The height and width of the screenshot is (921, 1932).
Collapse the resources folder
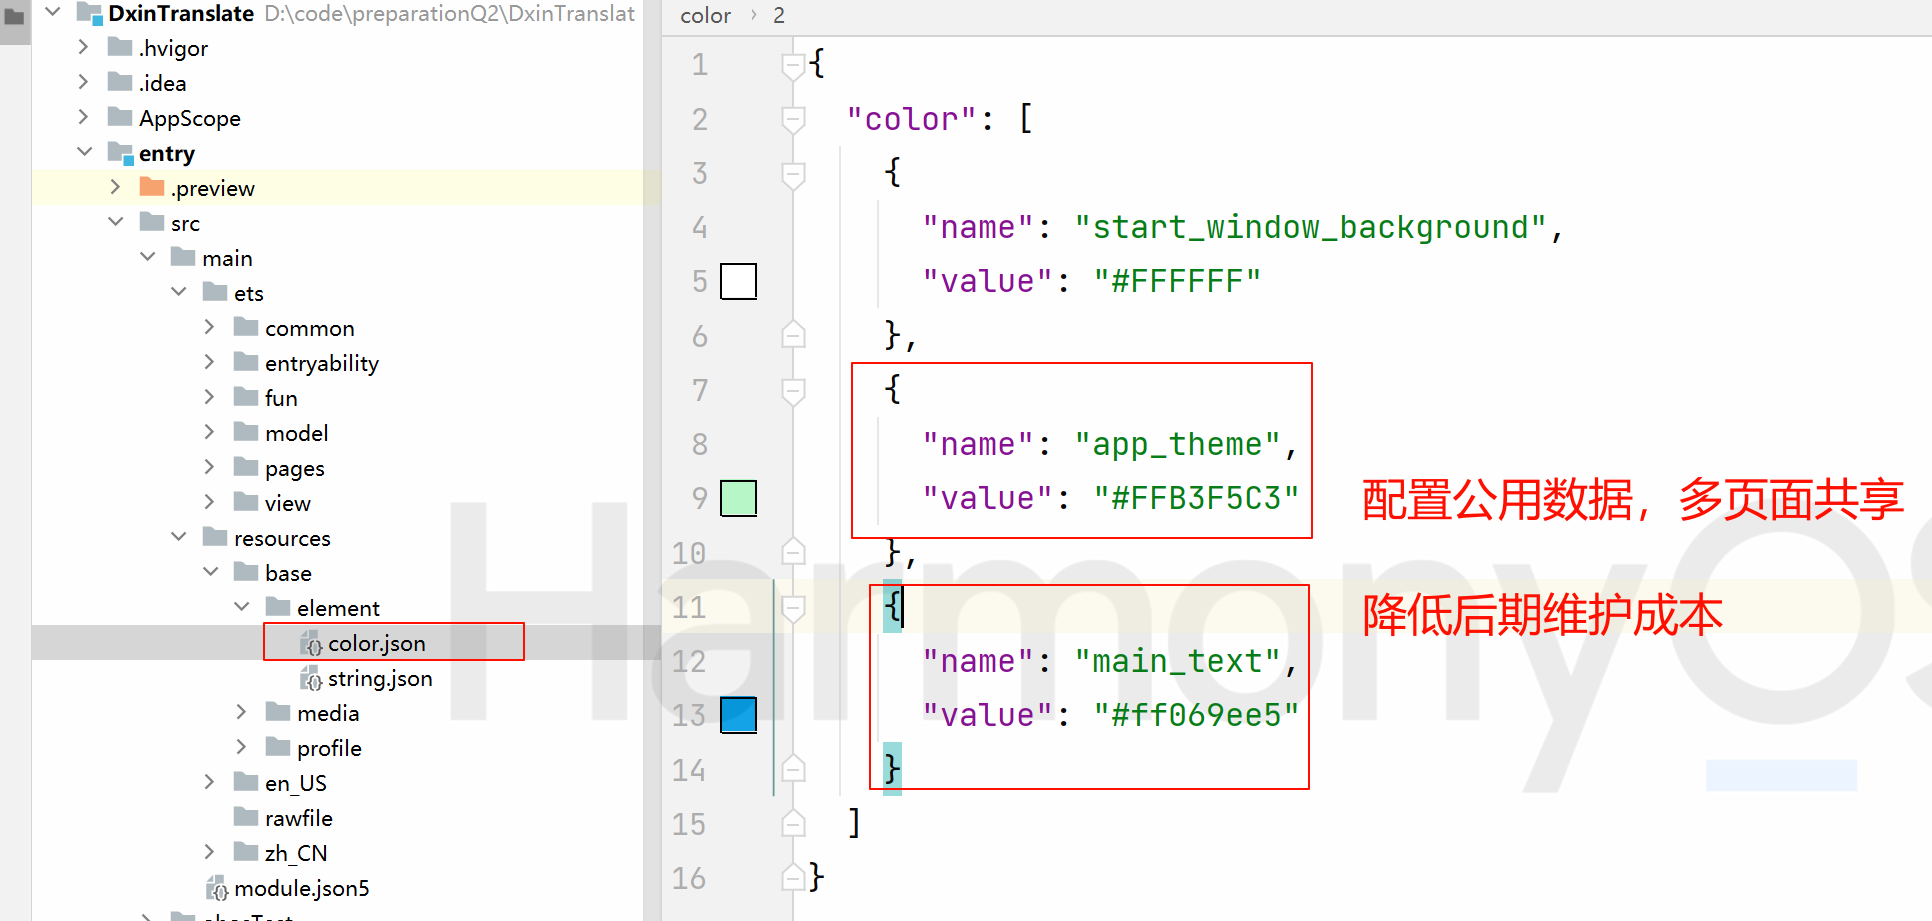click(179, 537)
